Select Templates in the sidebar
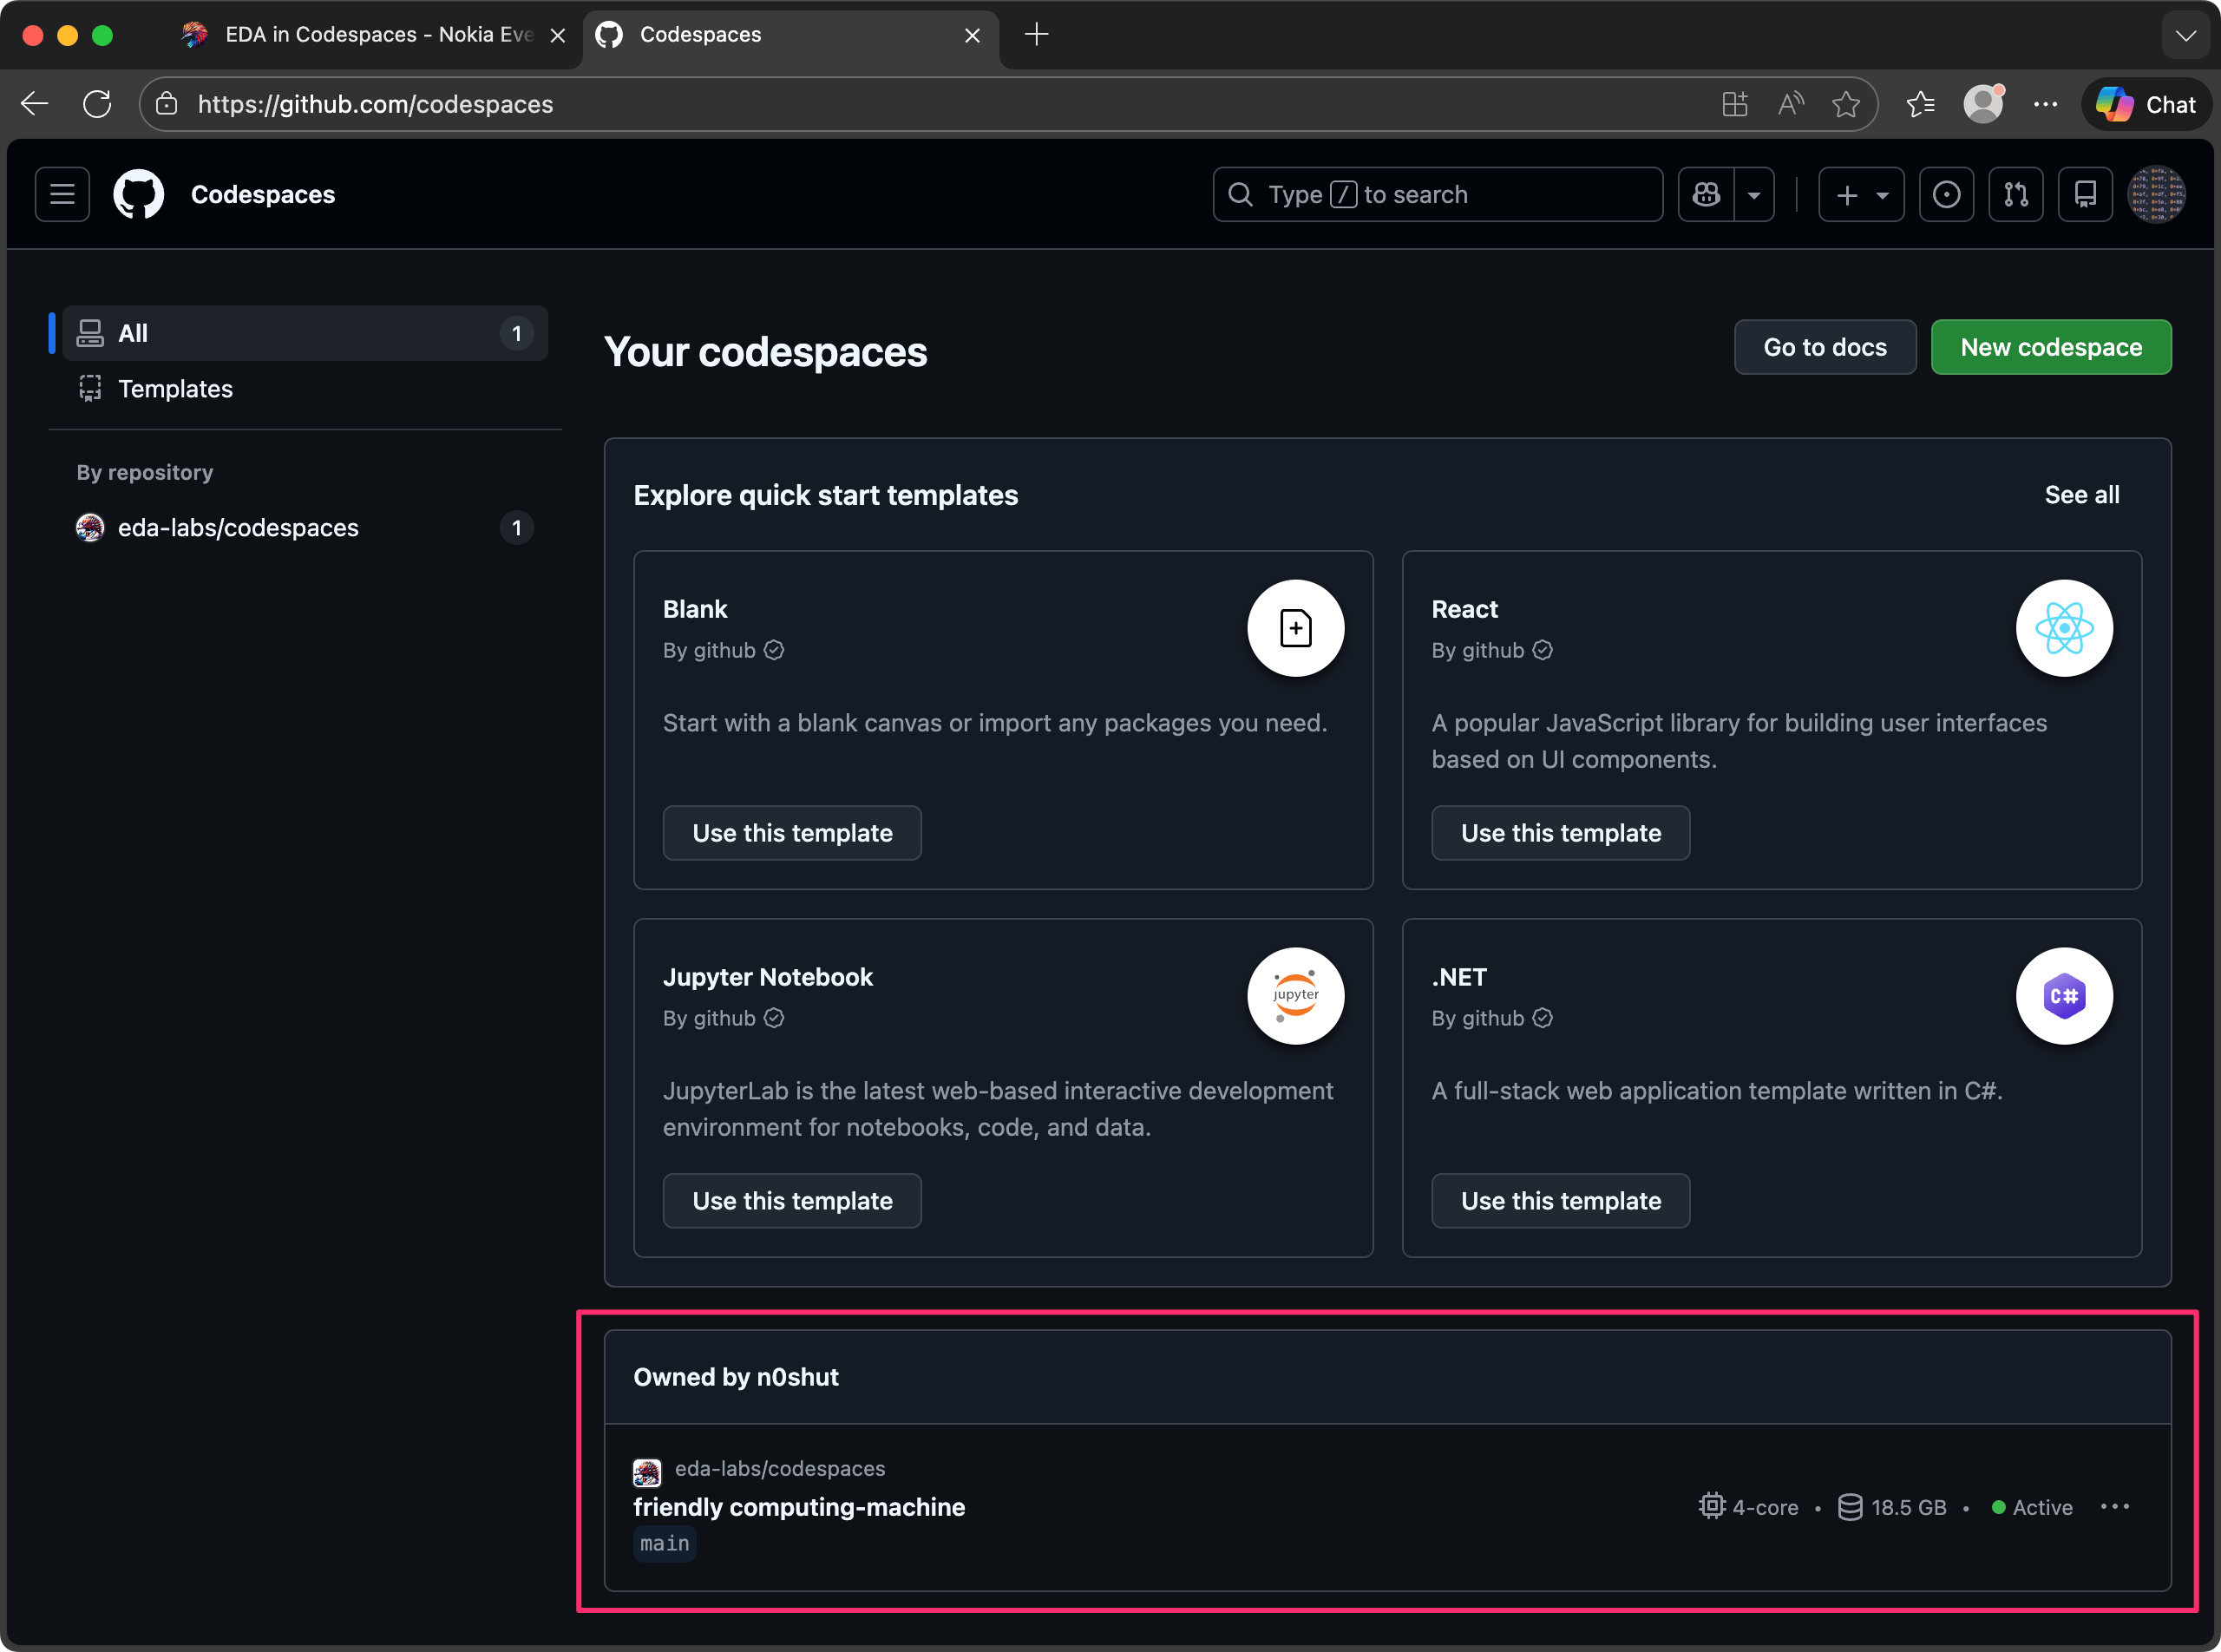 point(175,389)
